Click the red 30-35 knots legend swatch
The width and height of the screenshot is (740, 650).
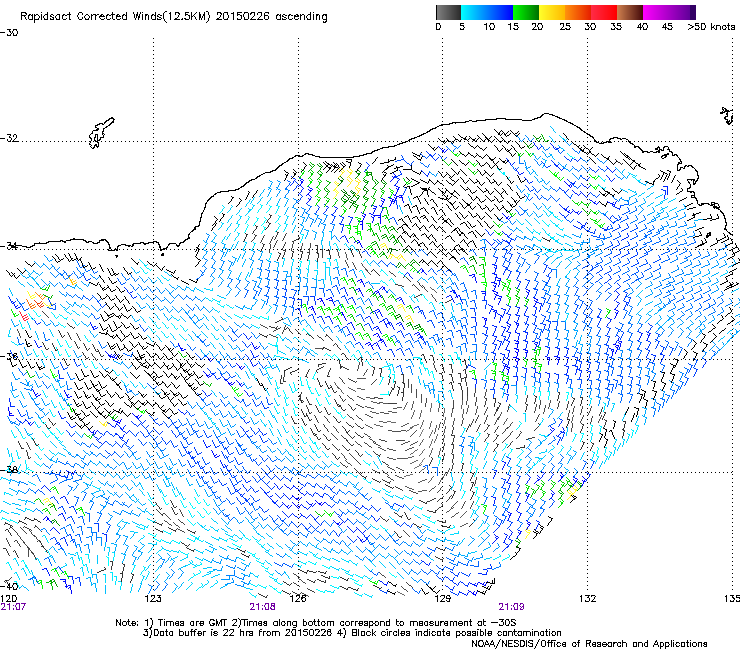pos(604,12)
